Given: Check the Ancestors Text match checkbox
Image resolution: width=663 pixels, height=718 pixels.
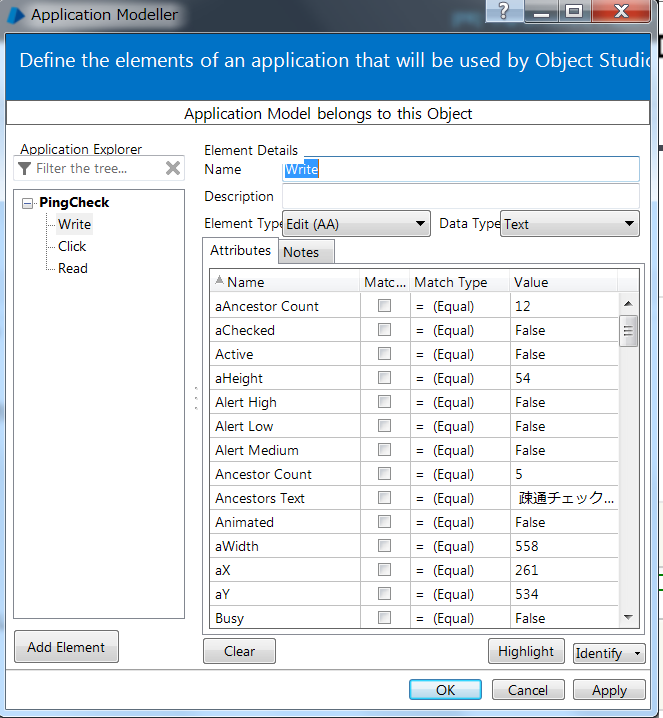Looking at the screenshot, I should click(385, 498).
